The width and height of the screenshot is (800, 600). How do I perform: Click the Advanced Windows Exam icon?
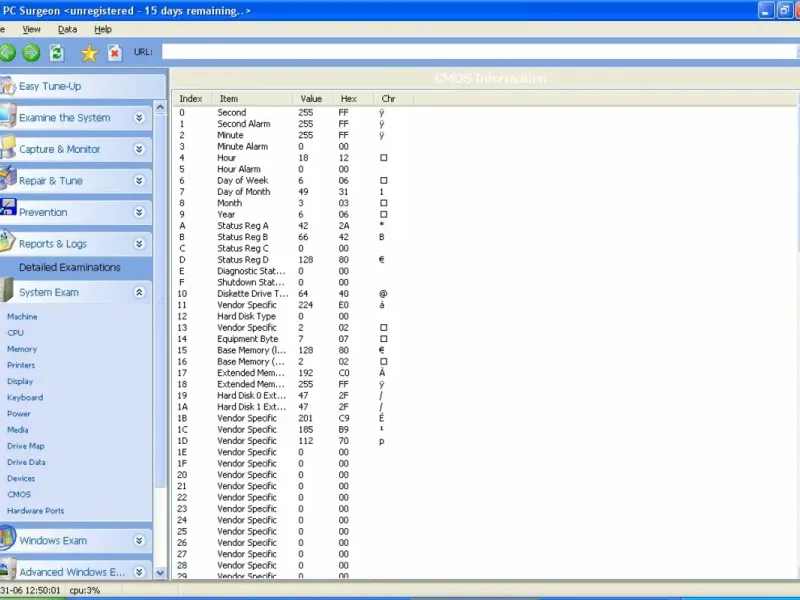pyautogui.click(x=7, y=570)
